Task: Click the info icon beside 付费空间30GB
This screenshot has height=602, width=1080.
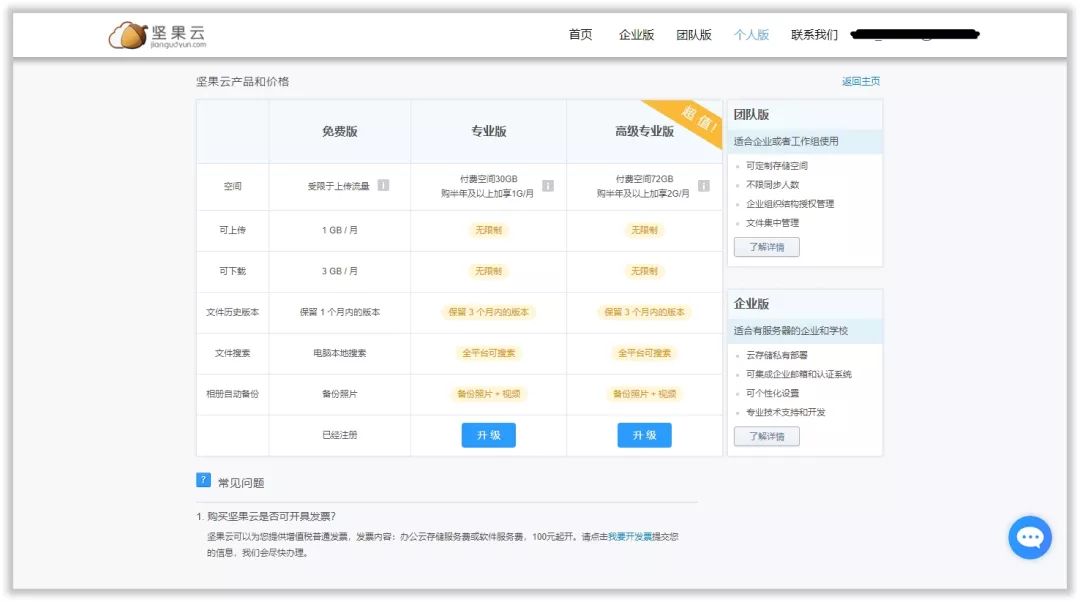Action: coord(547,186)
